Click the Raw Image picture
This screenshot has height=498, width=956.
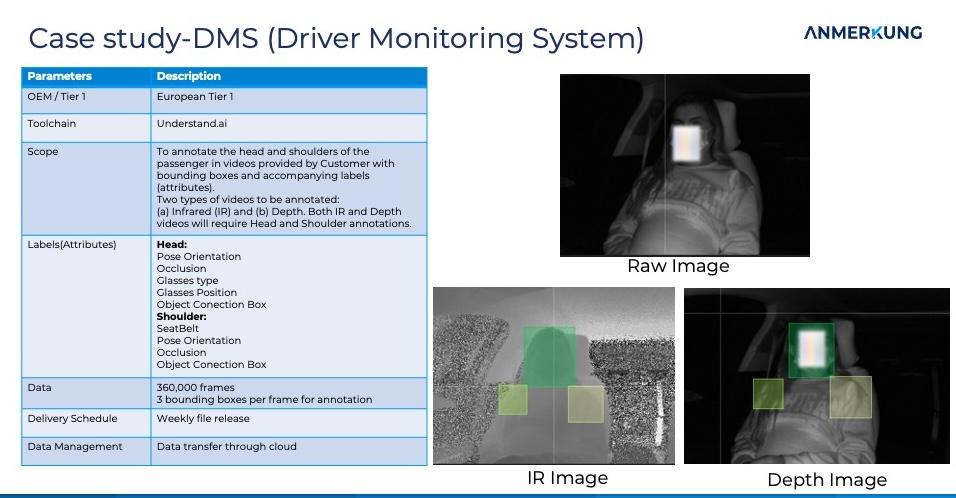(x=685, y=165)
